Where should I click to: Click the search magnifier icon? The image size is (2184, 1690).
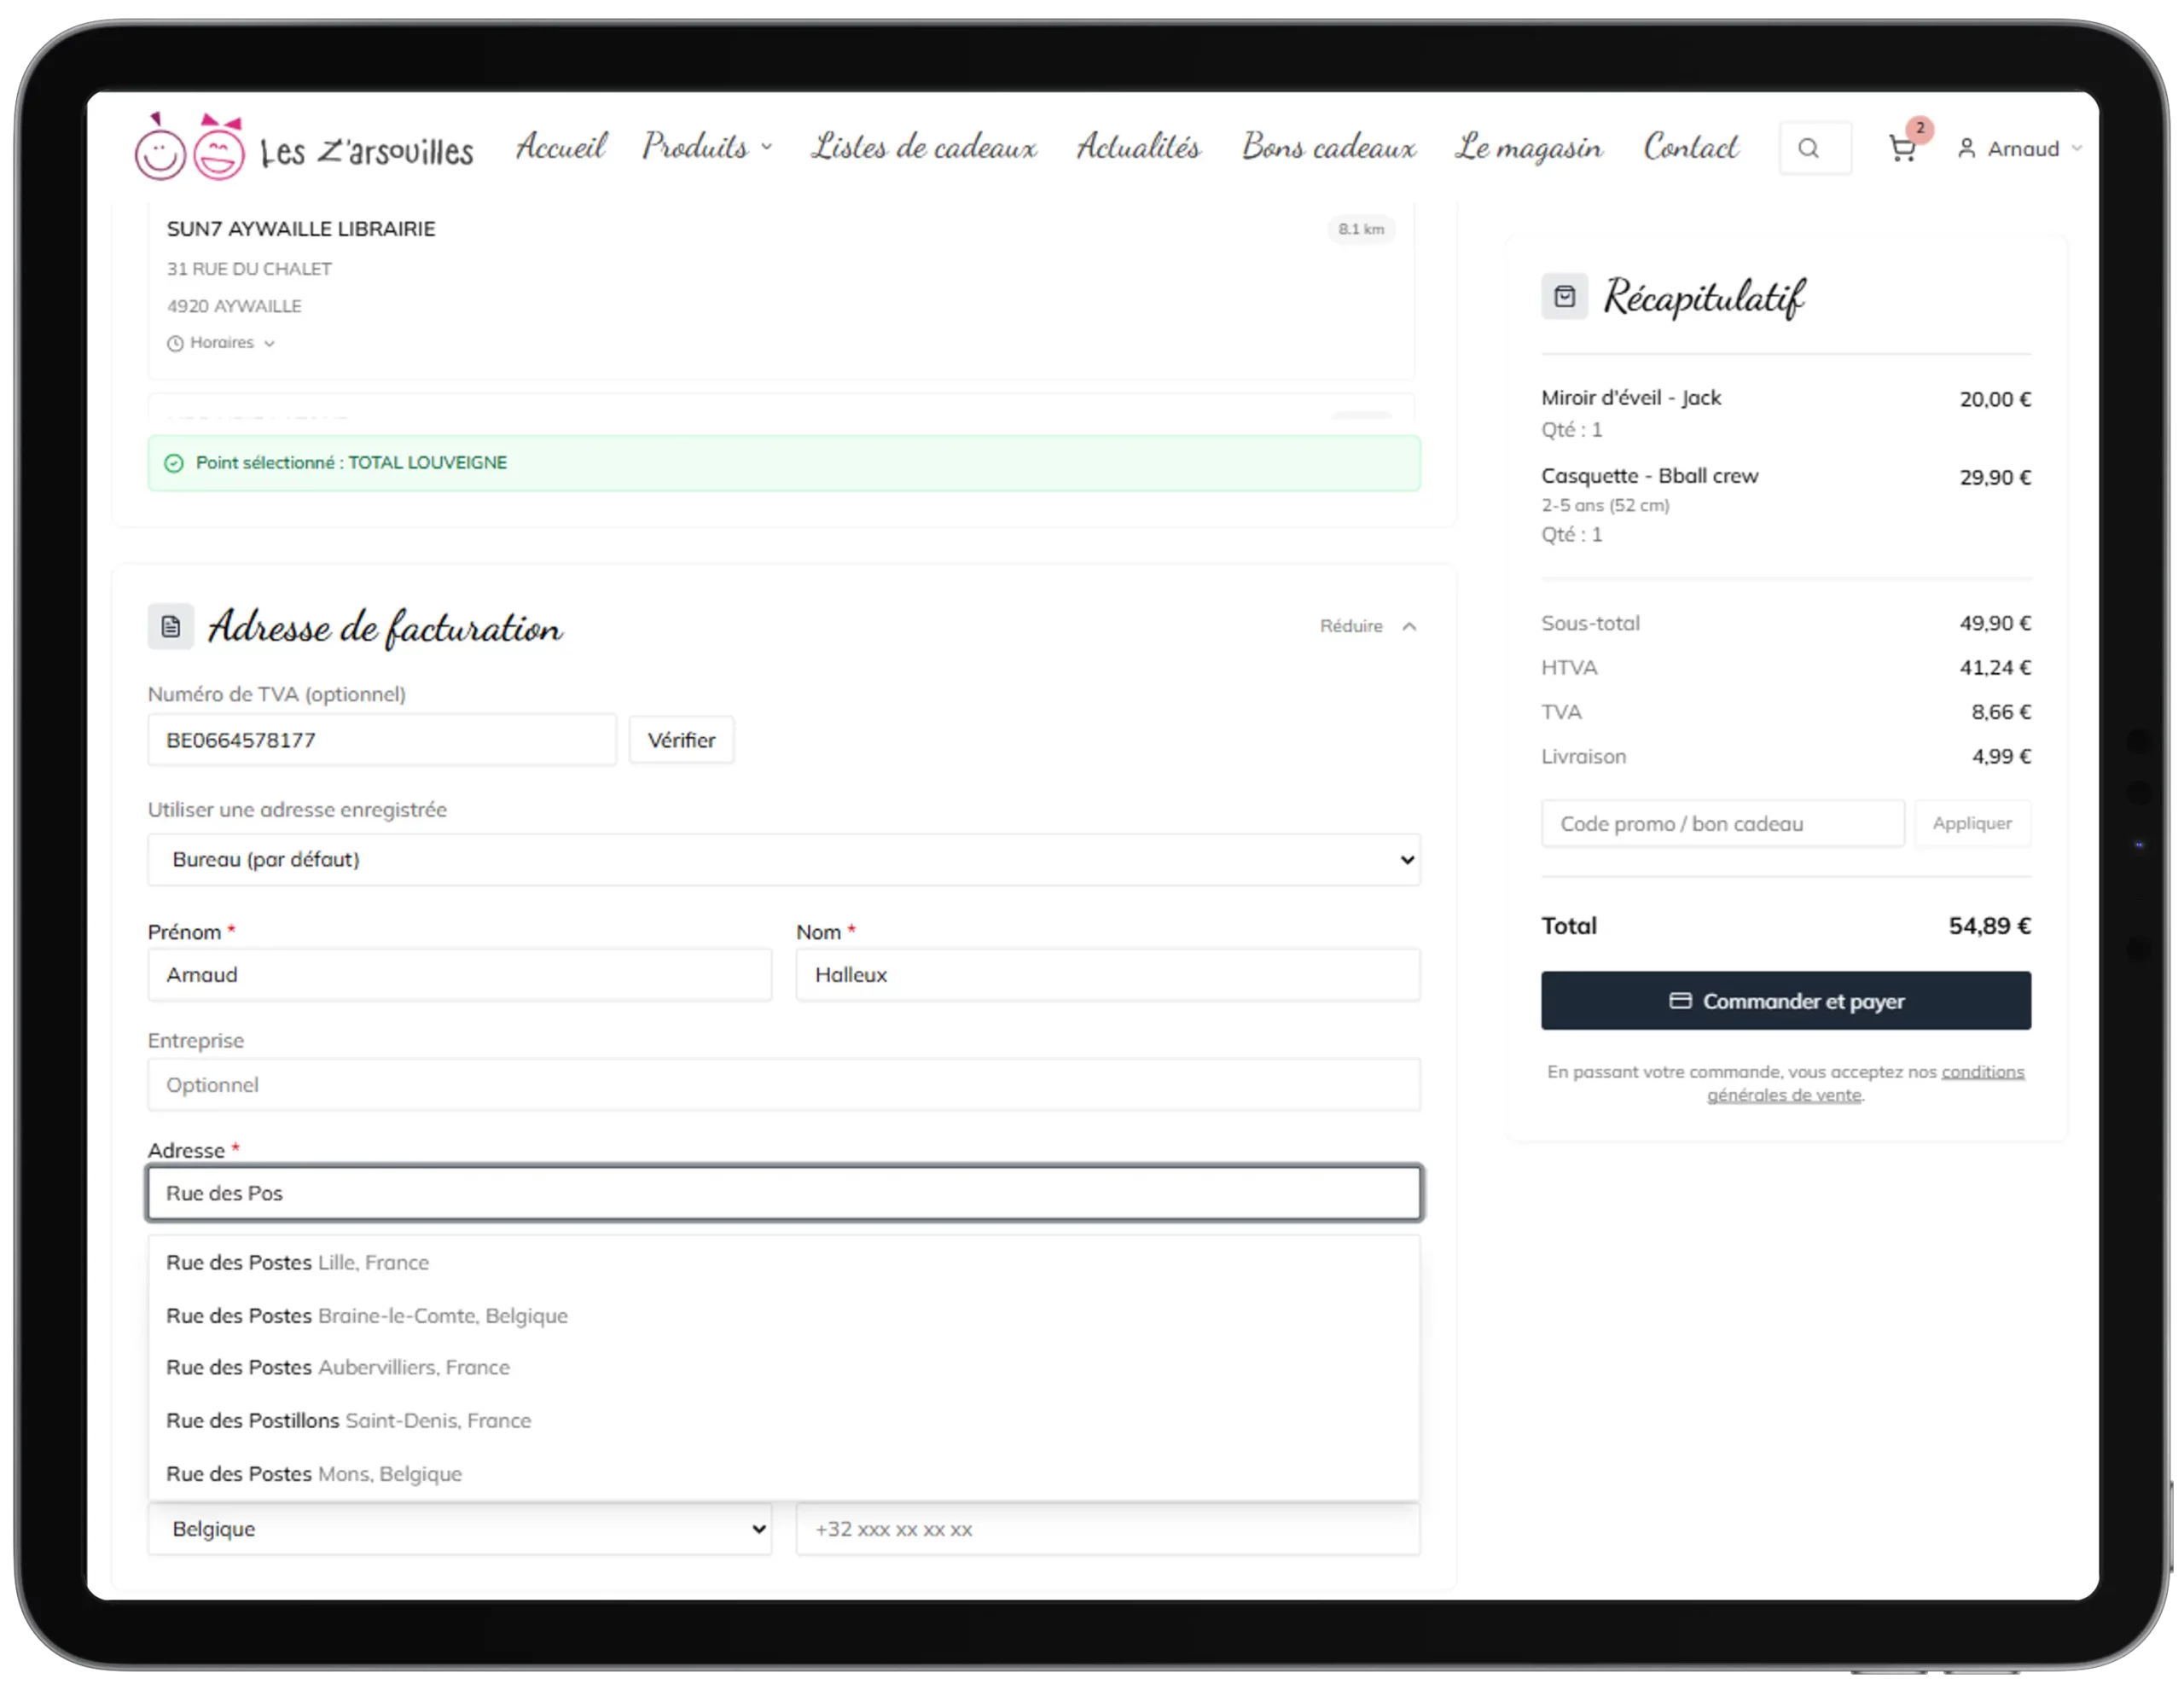[1809, 149]
